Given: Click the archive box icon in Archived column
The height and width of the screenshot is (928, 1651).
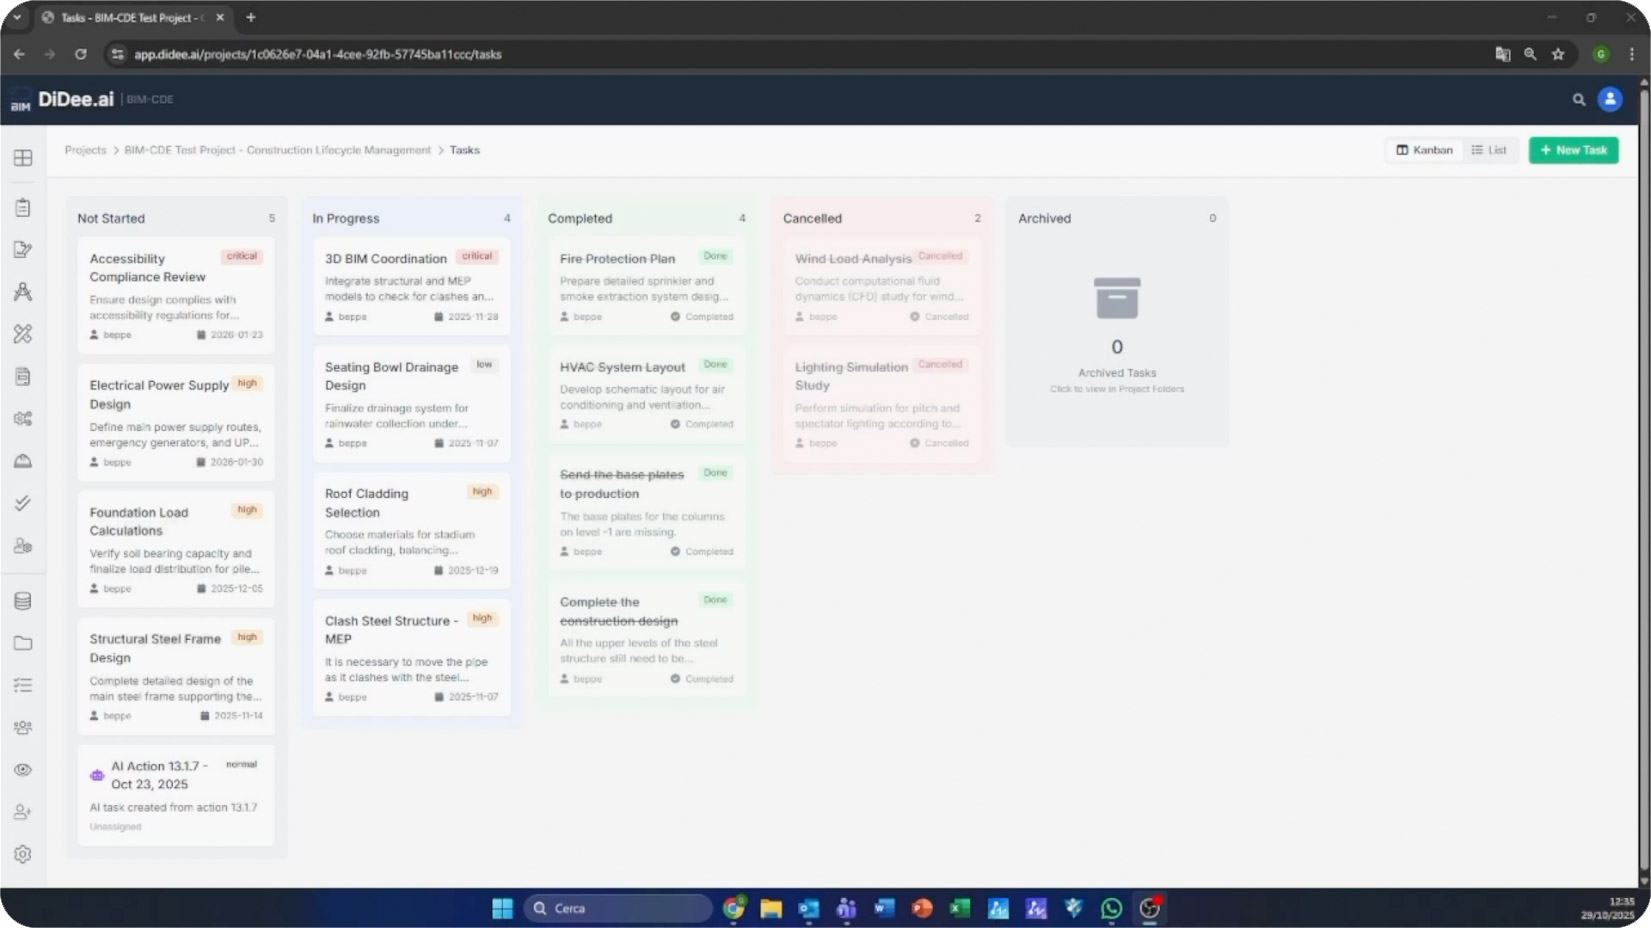Looking at the screenshot, I should [1116, 298].
